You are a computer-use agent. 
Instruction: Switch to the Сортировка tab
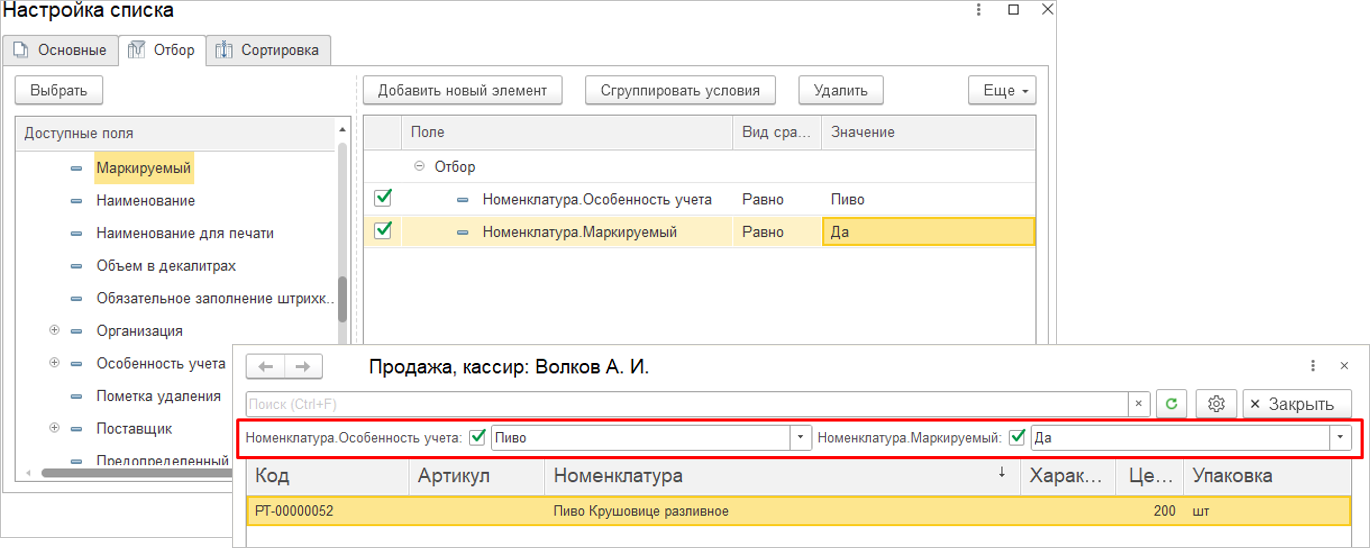pyautogui.click(x=269, y=50)
